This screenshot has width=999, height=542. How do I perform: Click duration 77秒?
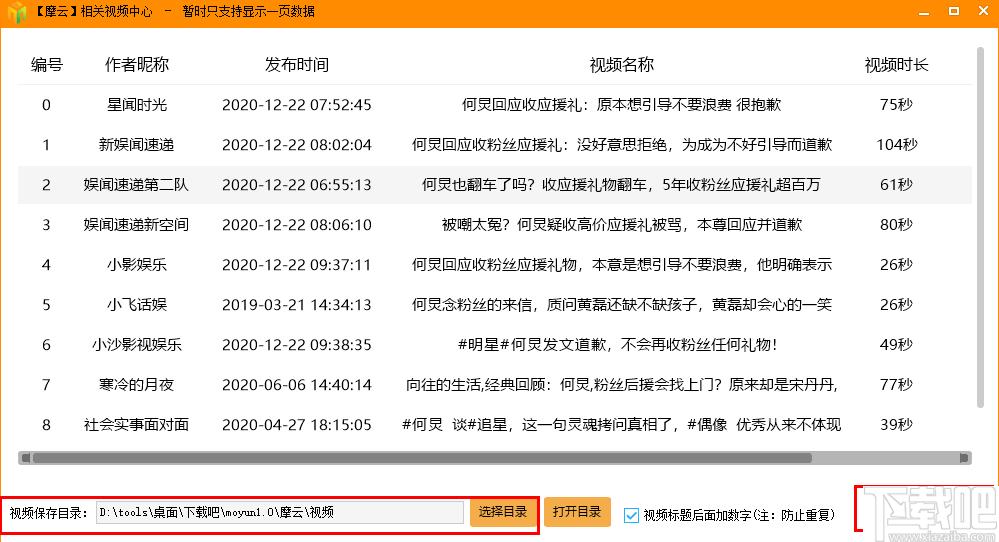(x=896, y=385)
